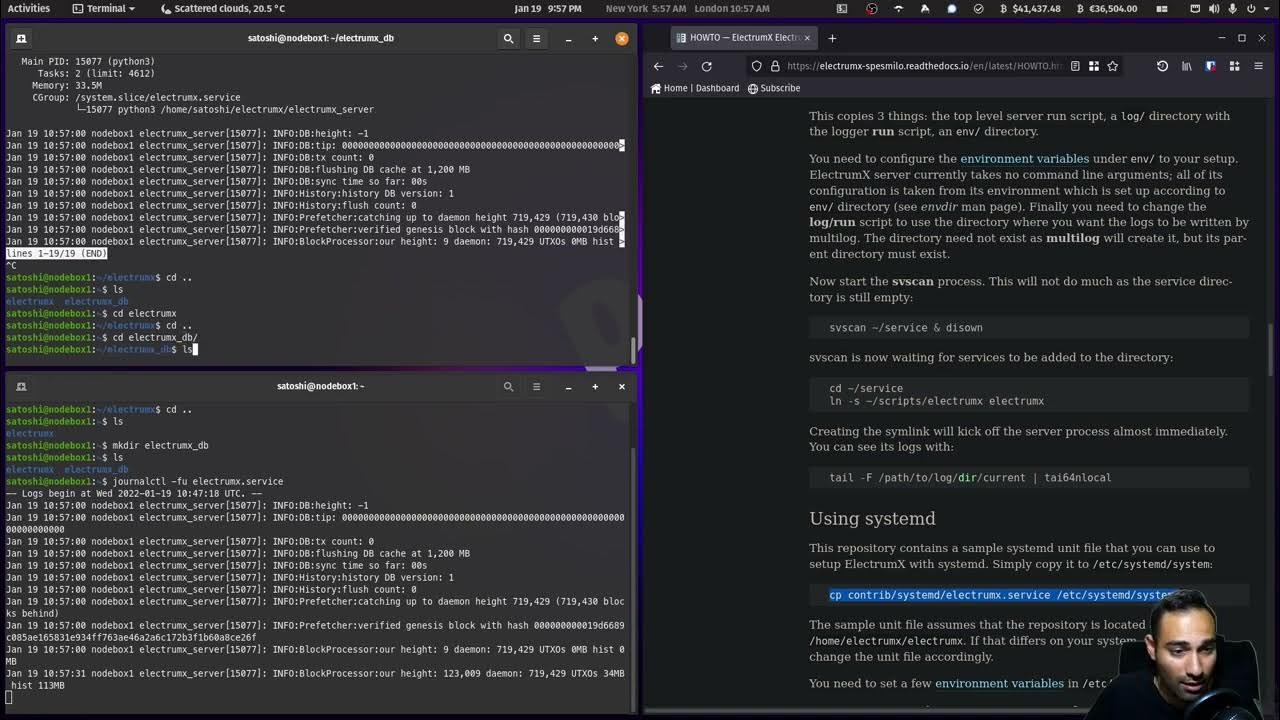This screenshot has height=720, width=1280.
Task: Click the Bitcoin USD price $41,437.48 indicator
Action: click(1028, 8)
